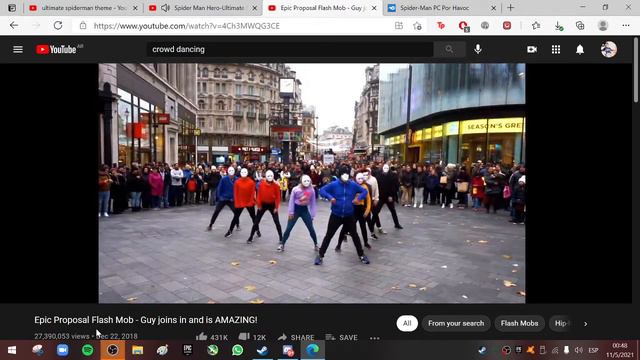Open the YouTube guide hamburger menu
The height and width of the screenshot is (360, 640).
[18, 49]
